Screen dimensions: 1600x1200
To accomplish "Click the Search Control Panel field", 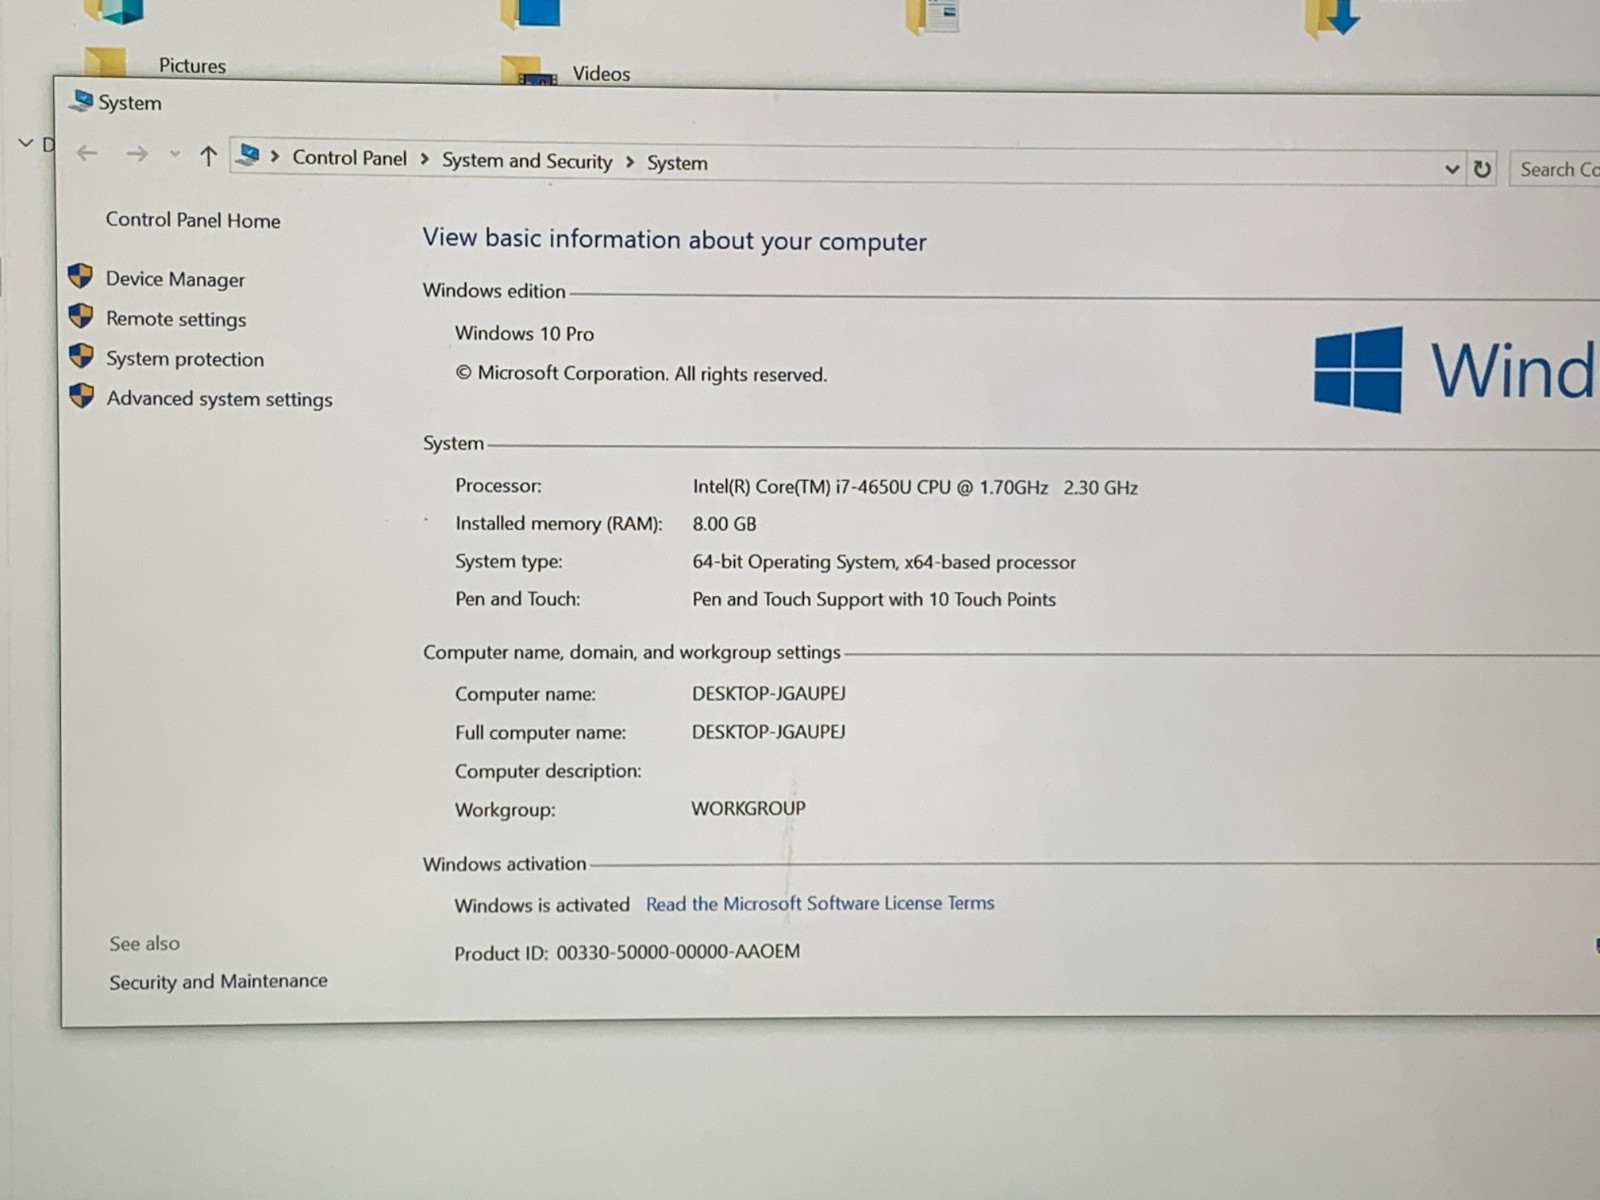I will pos(1555,170).
